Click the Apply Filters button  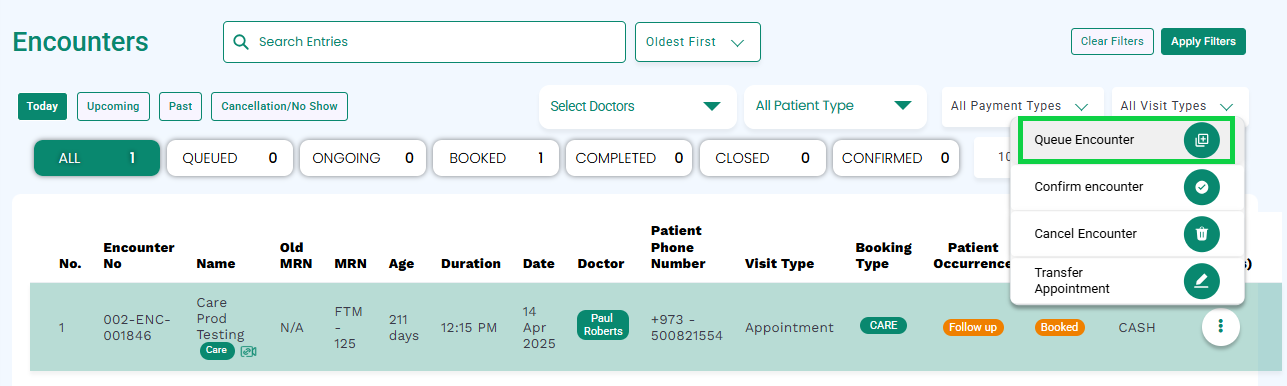point(1203,41)
